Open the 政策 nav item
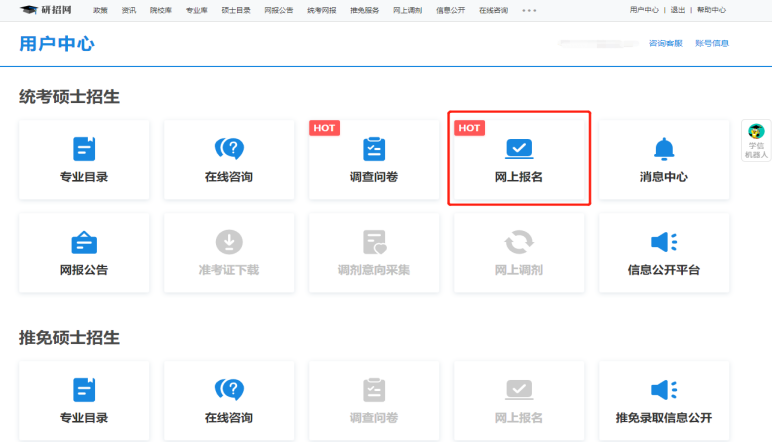The height and width of the screenshot is (442, 772). (x=100, y=10)
